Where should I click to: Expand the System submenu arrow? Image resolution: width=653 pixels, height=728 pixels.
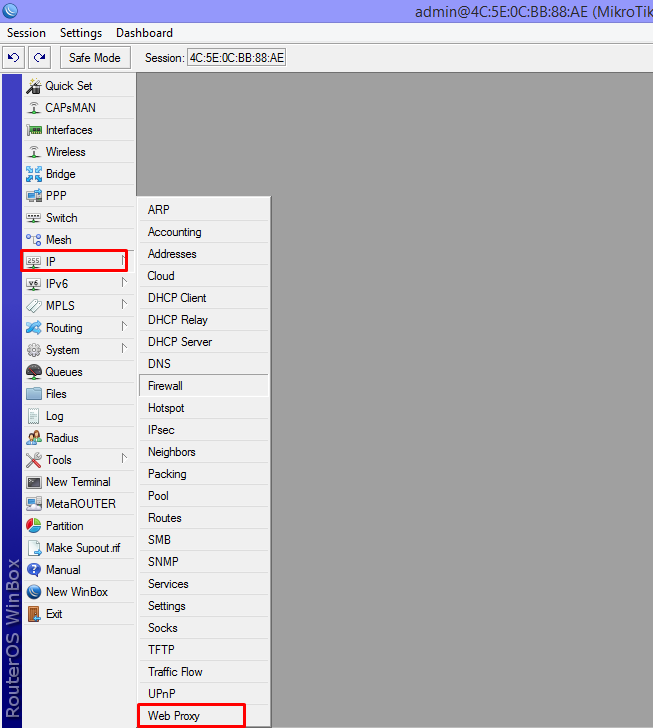pyautogui.click(x=124, y=348)
